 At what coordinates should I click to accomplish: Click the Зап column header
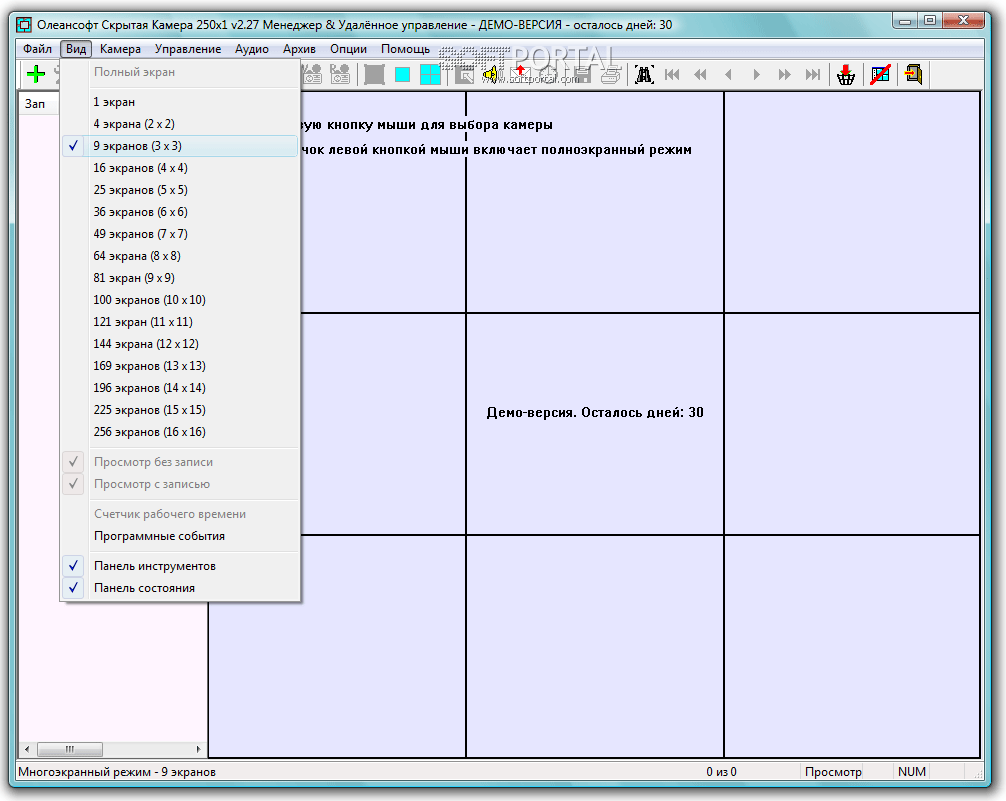click(x=38, y=104)
